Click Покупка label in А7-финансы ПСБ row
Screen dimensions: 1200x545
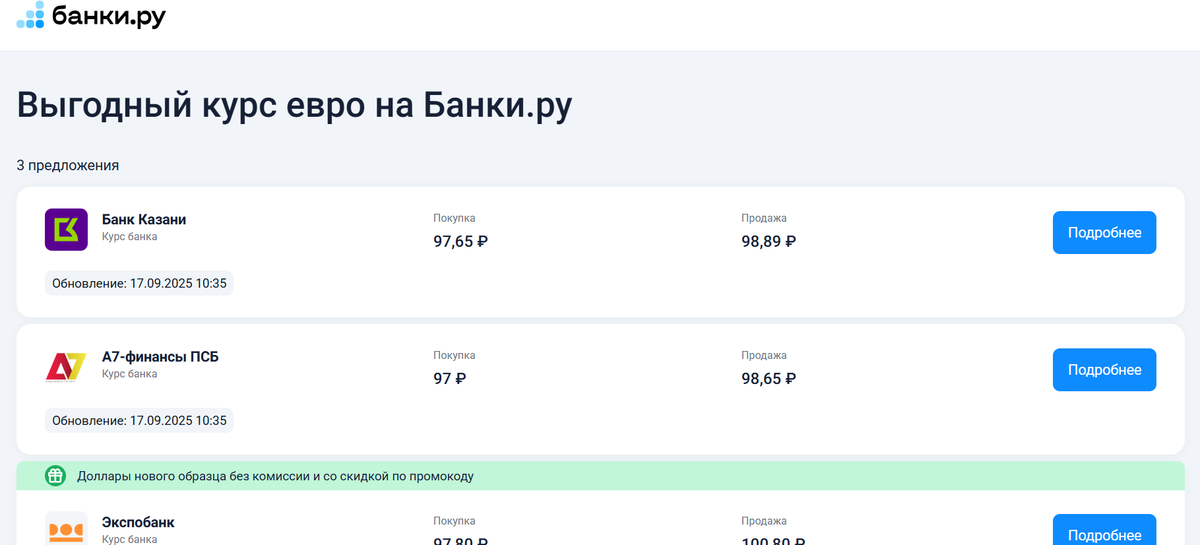coord(454,355)
